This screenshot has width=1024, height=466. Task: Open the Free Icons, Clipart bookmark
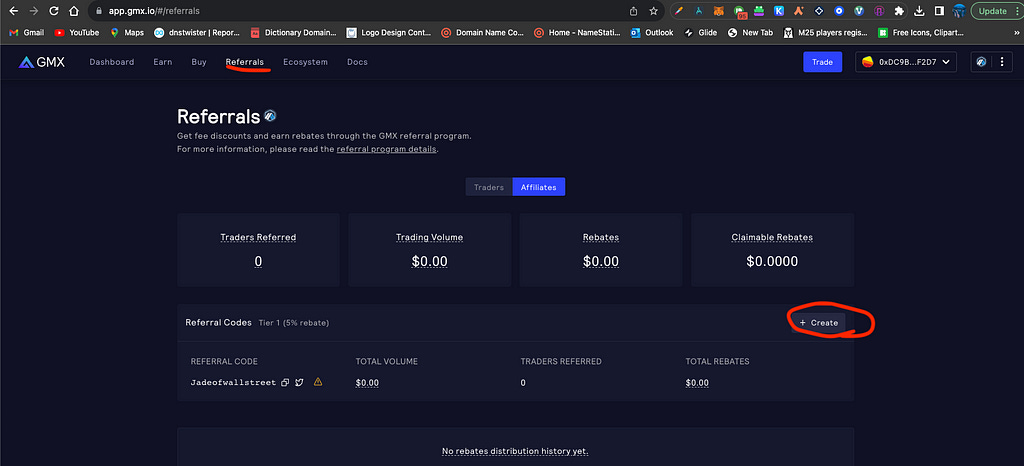point(921,32)
